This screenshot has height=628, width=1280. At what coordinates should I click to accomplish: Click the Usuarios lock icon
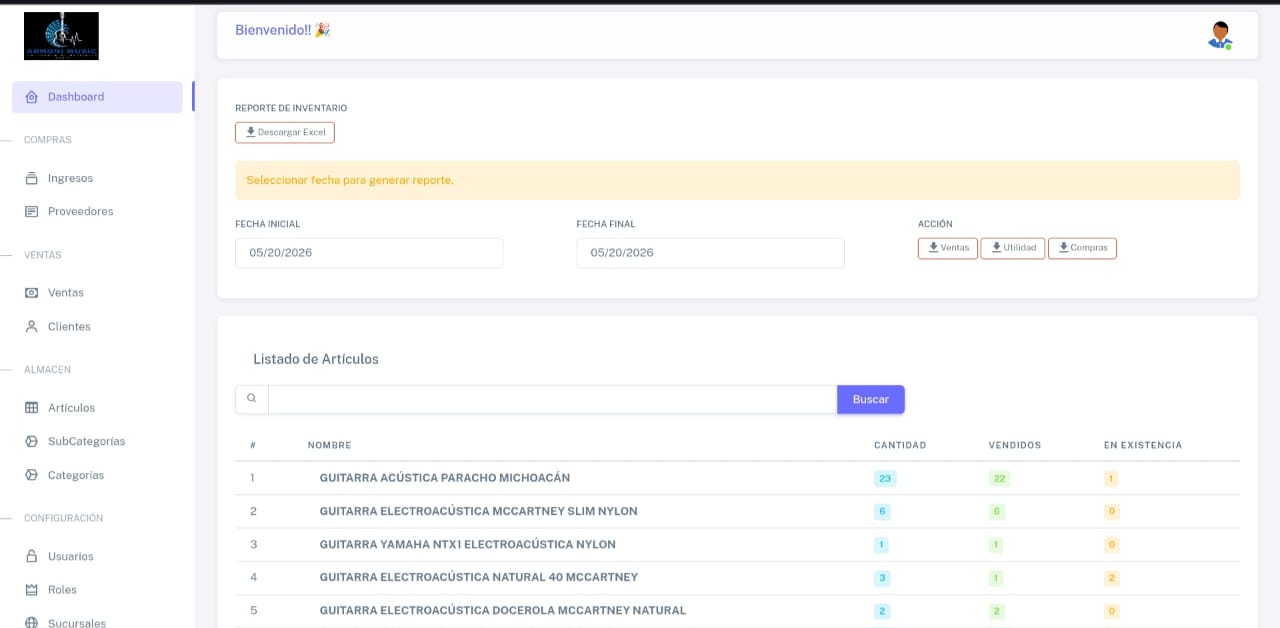click(x=31, y=556)
